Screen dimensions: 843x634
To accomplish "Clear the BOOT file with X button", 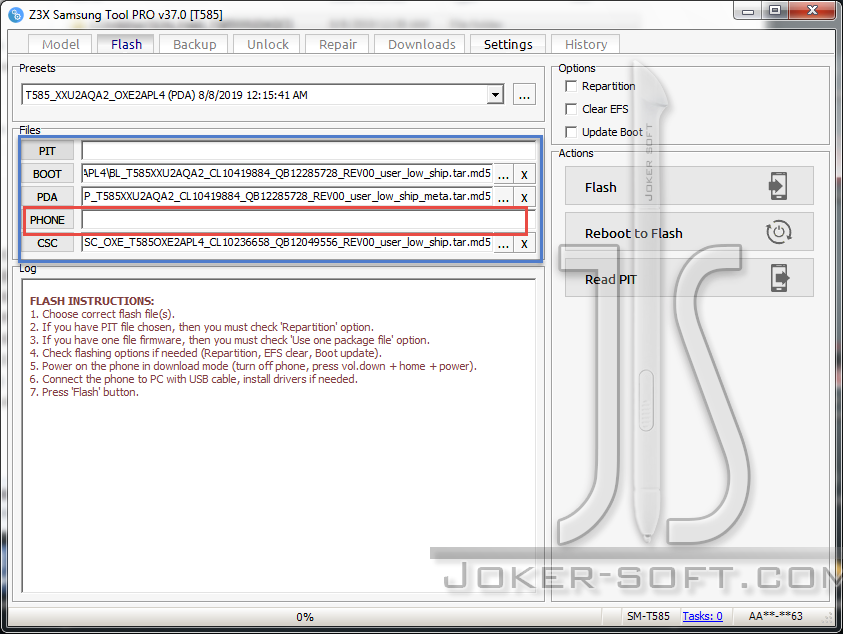I will (524, 174).
